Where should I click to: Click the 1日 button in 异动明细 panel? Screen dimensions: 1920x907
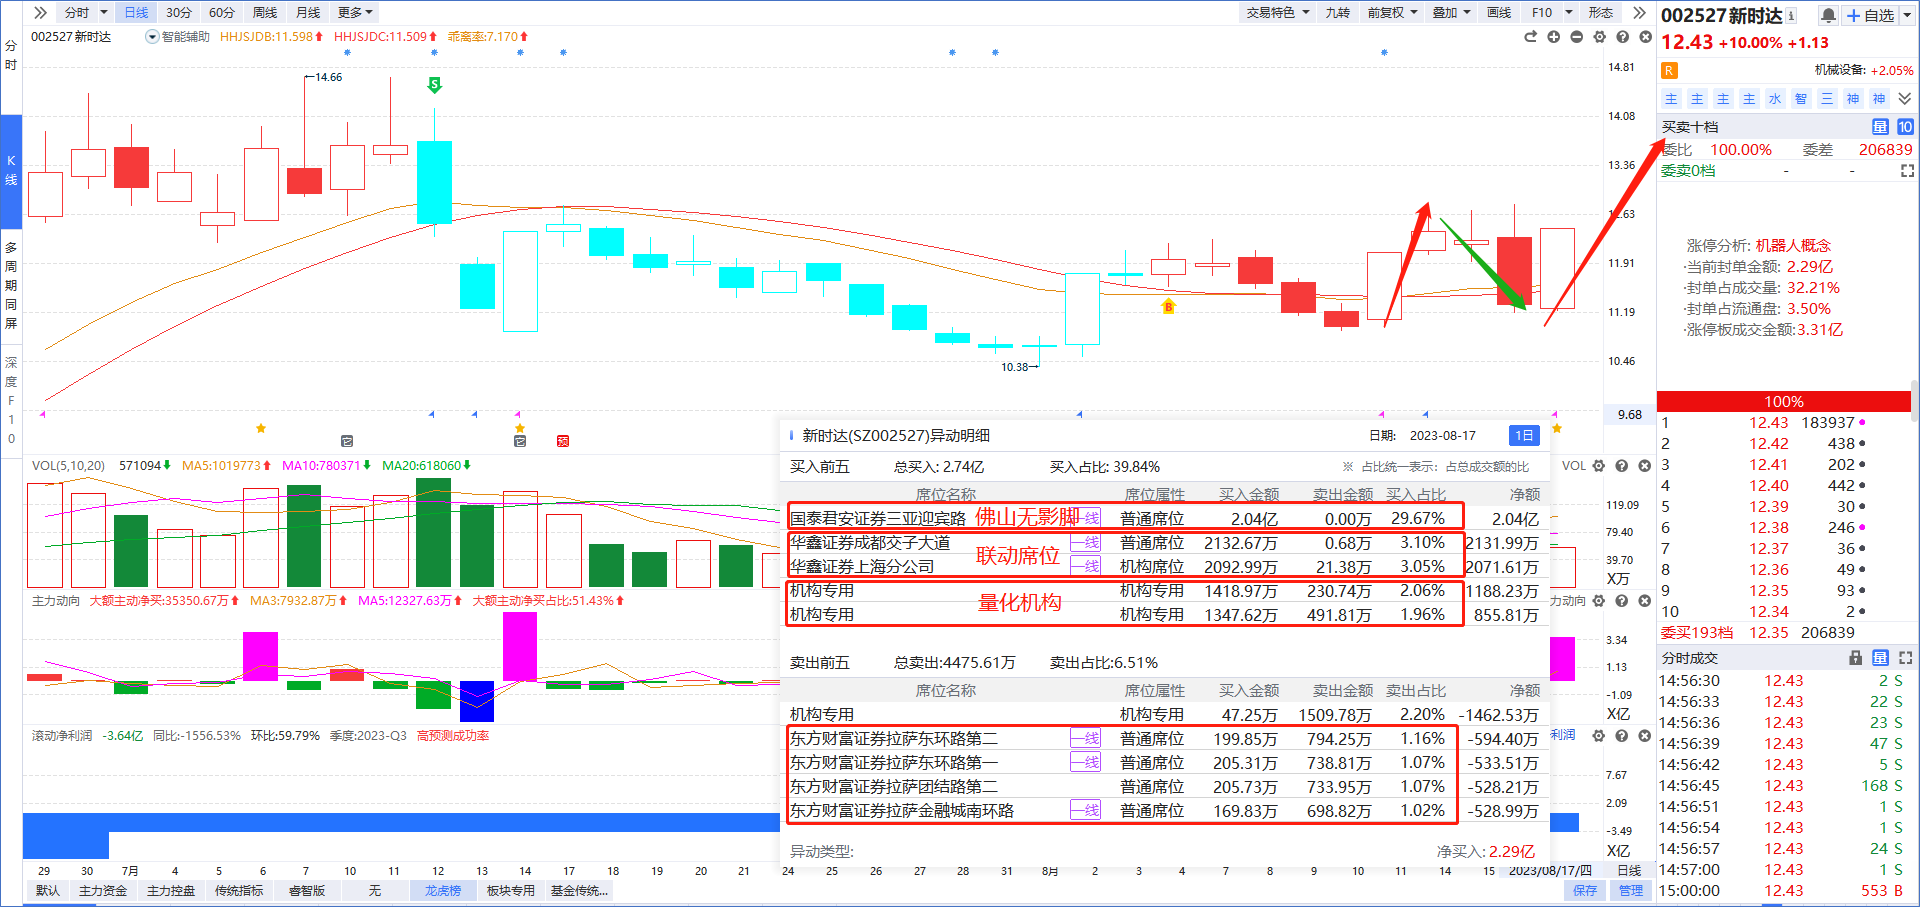tap(1523, 435)
